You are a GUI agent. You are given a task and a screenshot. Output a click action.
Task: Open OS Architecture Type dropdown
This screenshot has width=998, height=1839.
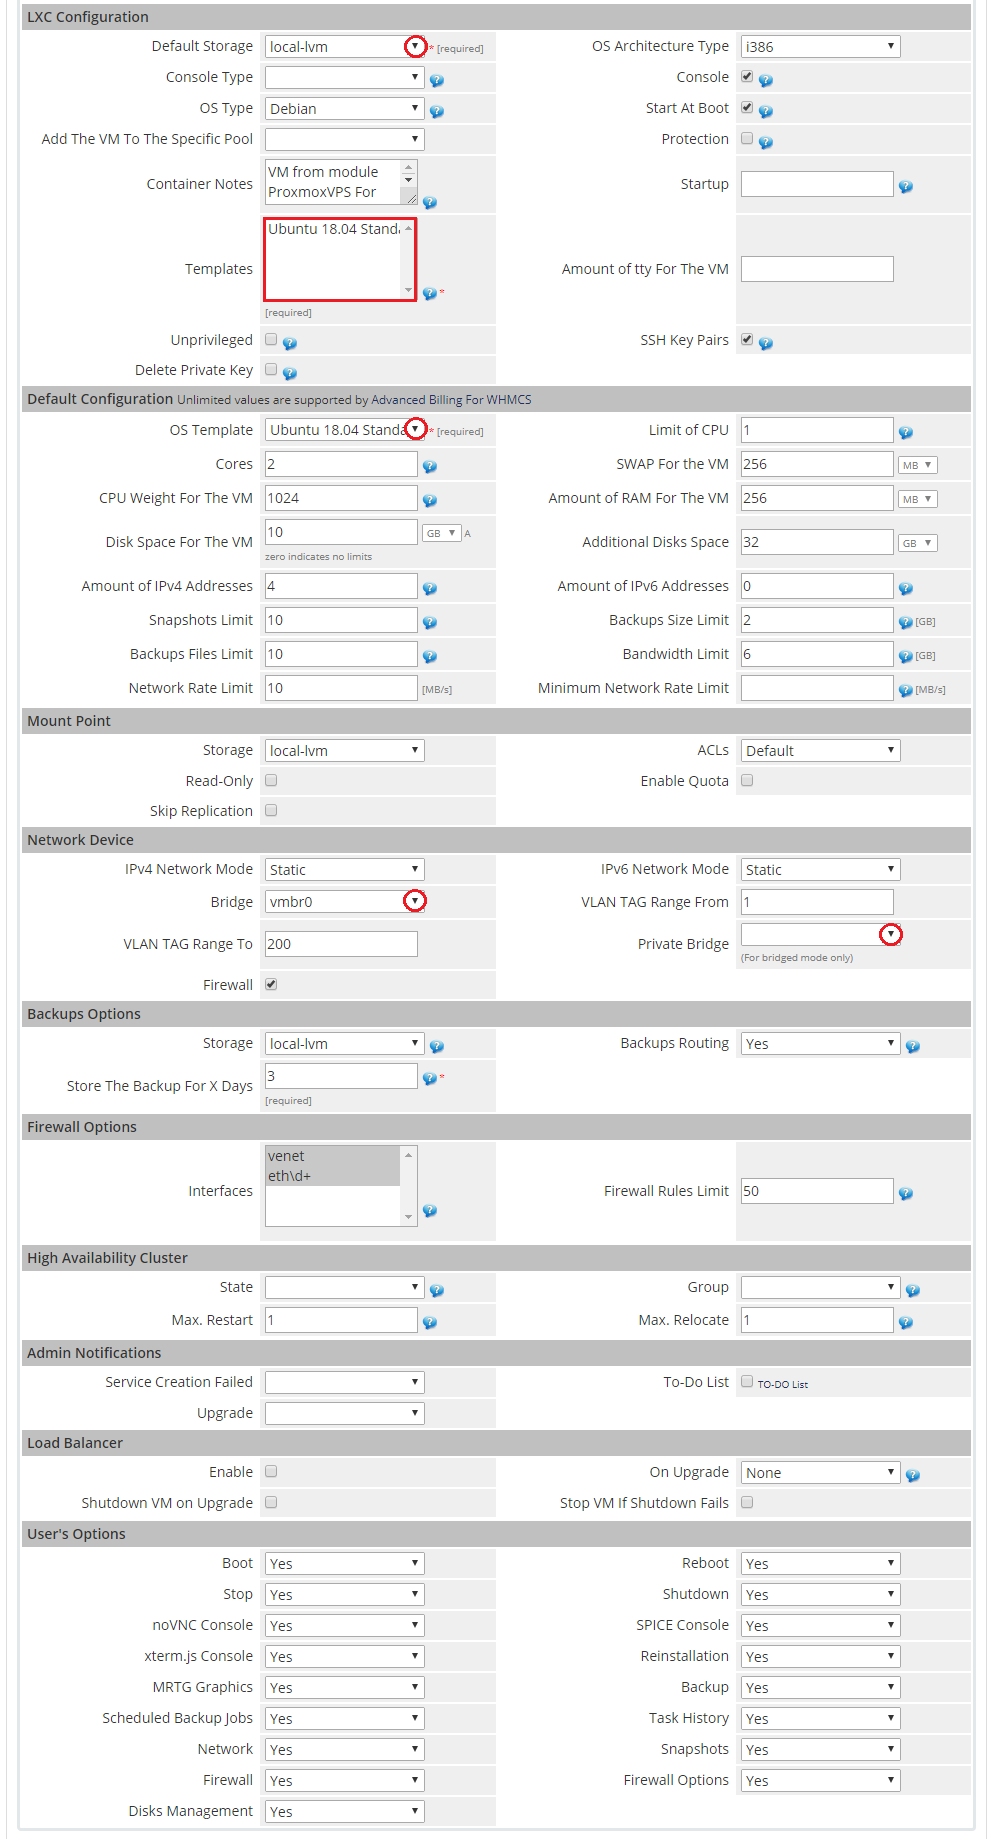tap(820, 46)
